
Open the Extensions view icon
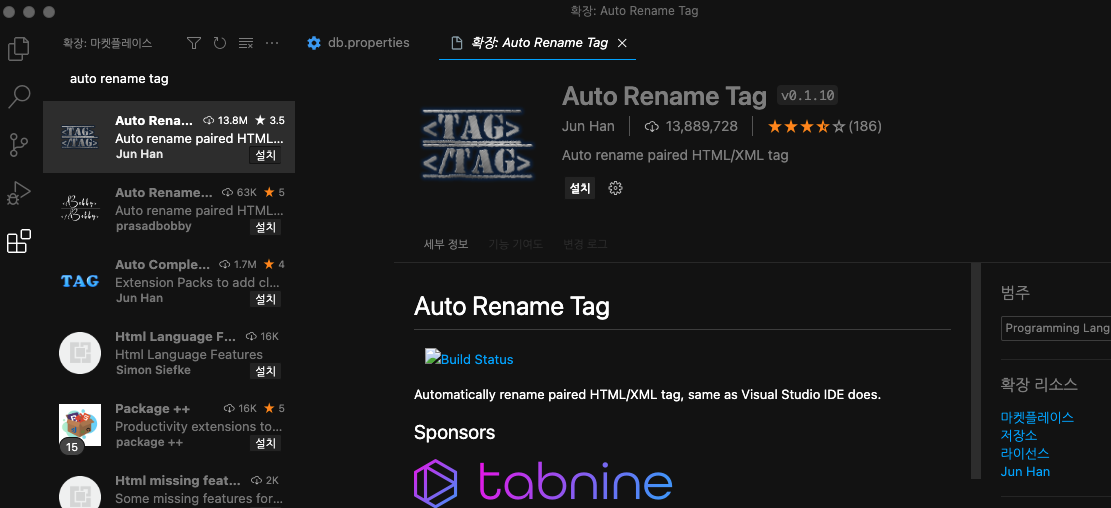point(18,242)
